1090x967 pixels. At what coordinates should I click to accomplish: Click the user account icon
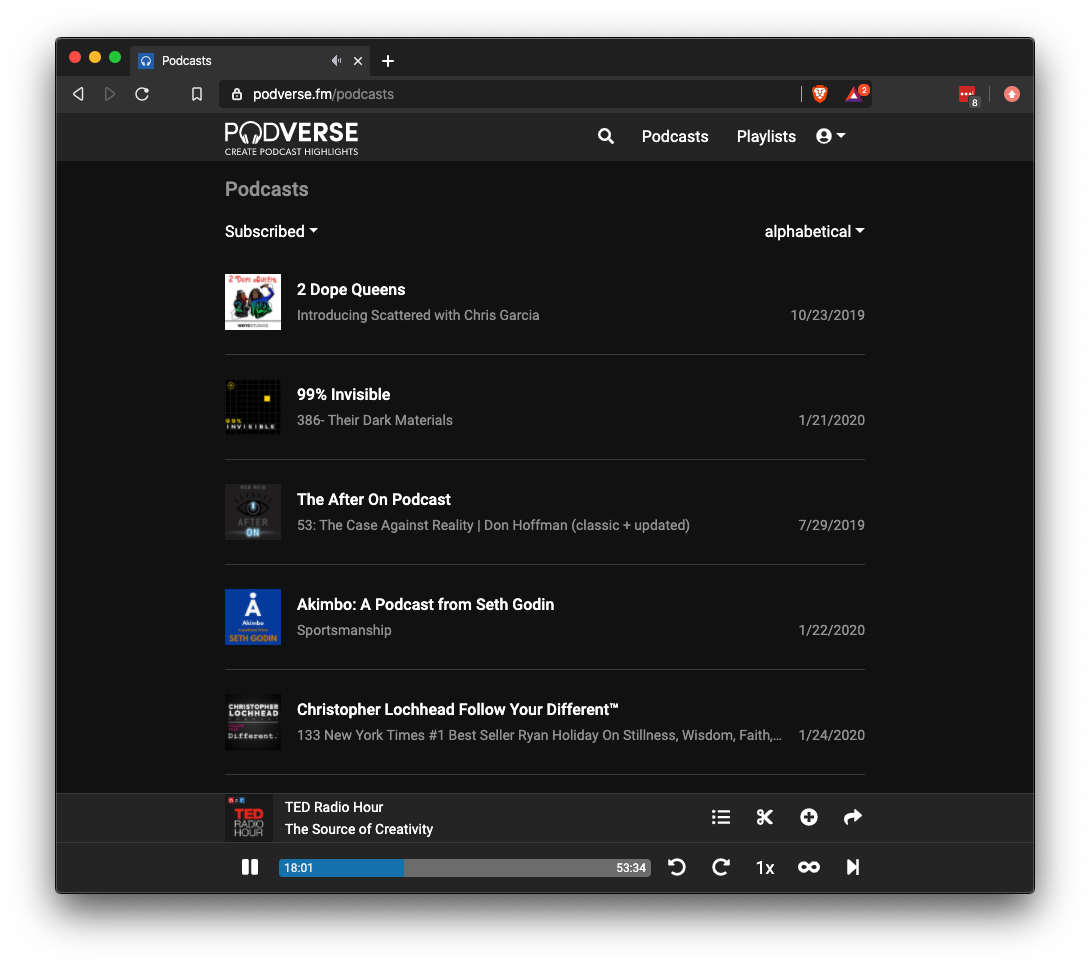point(822,136)
